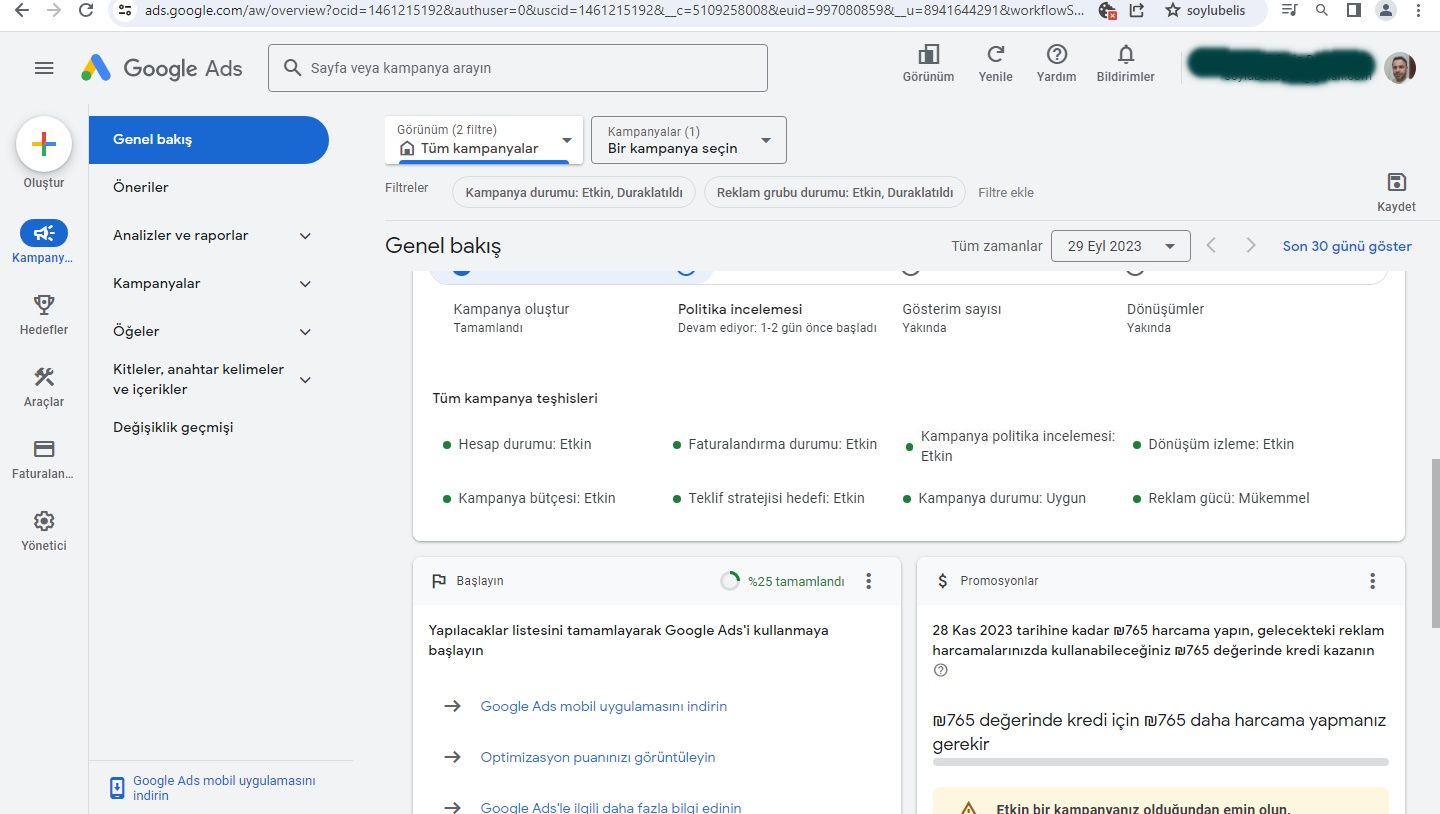Click the Sayfa veya kampanya arayın search field
The height and width of the screenshot is (814, 1440).
pos(518,68)
